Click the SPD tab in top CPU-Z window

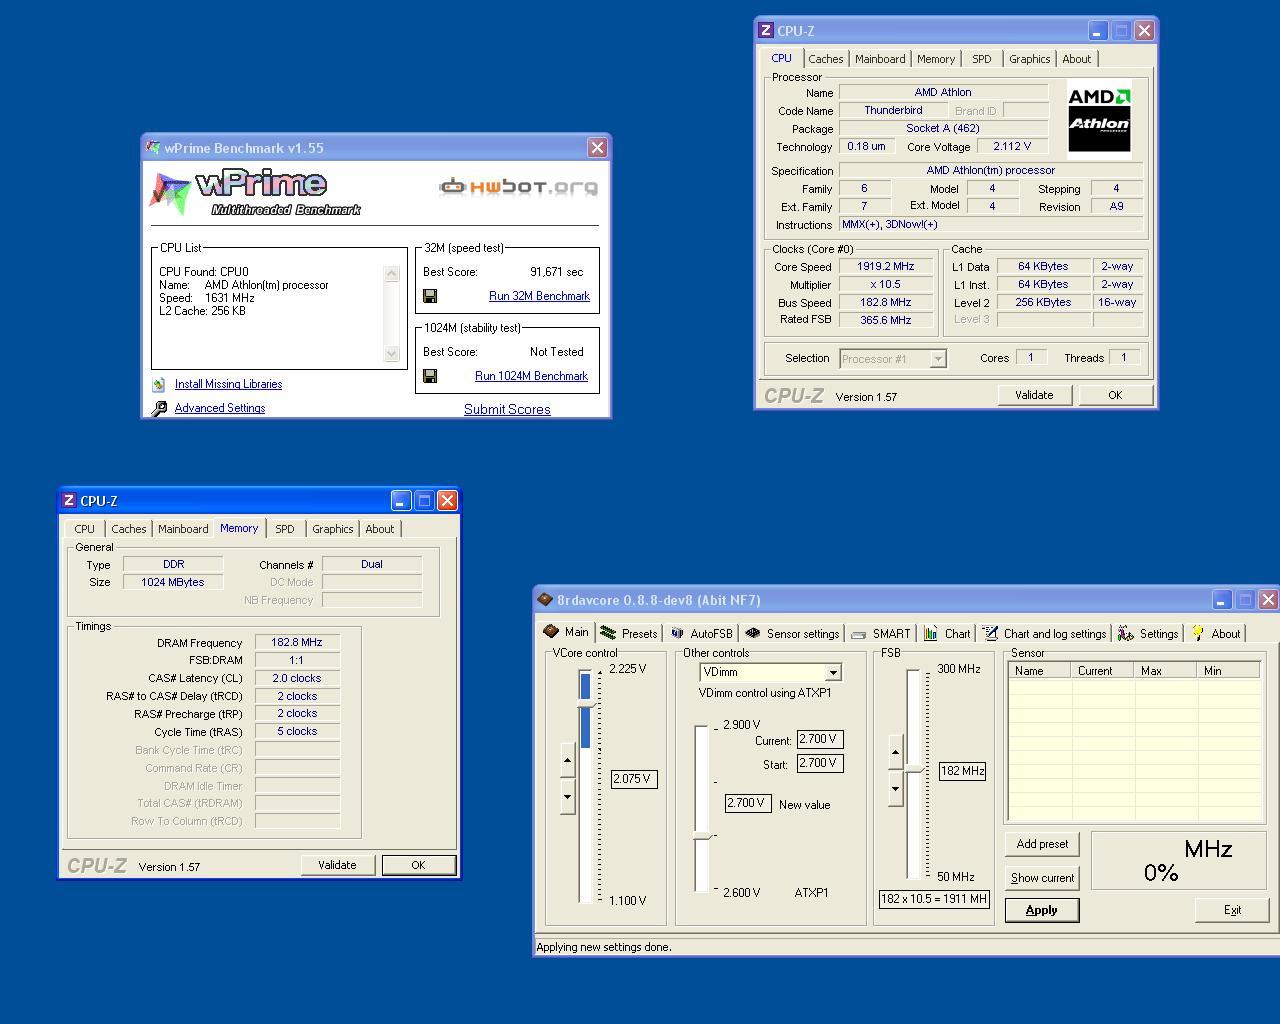point(982,59)
